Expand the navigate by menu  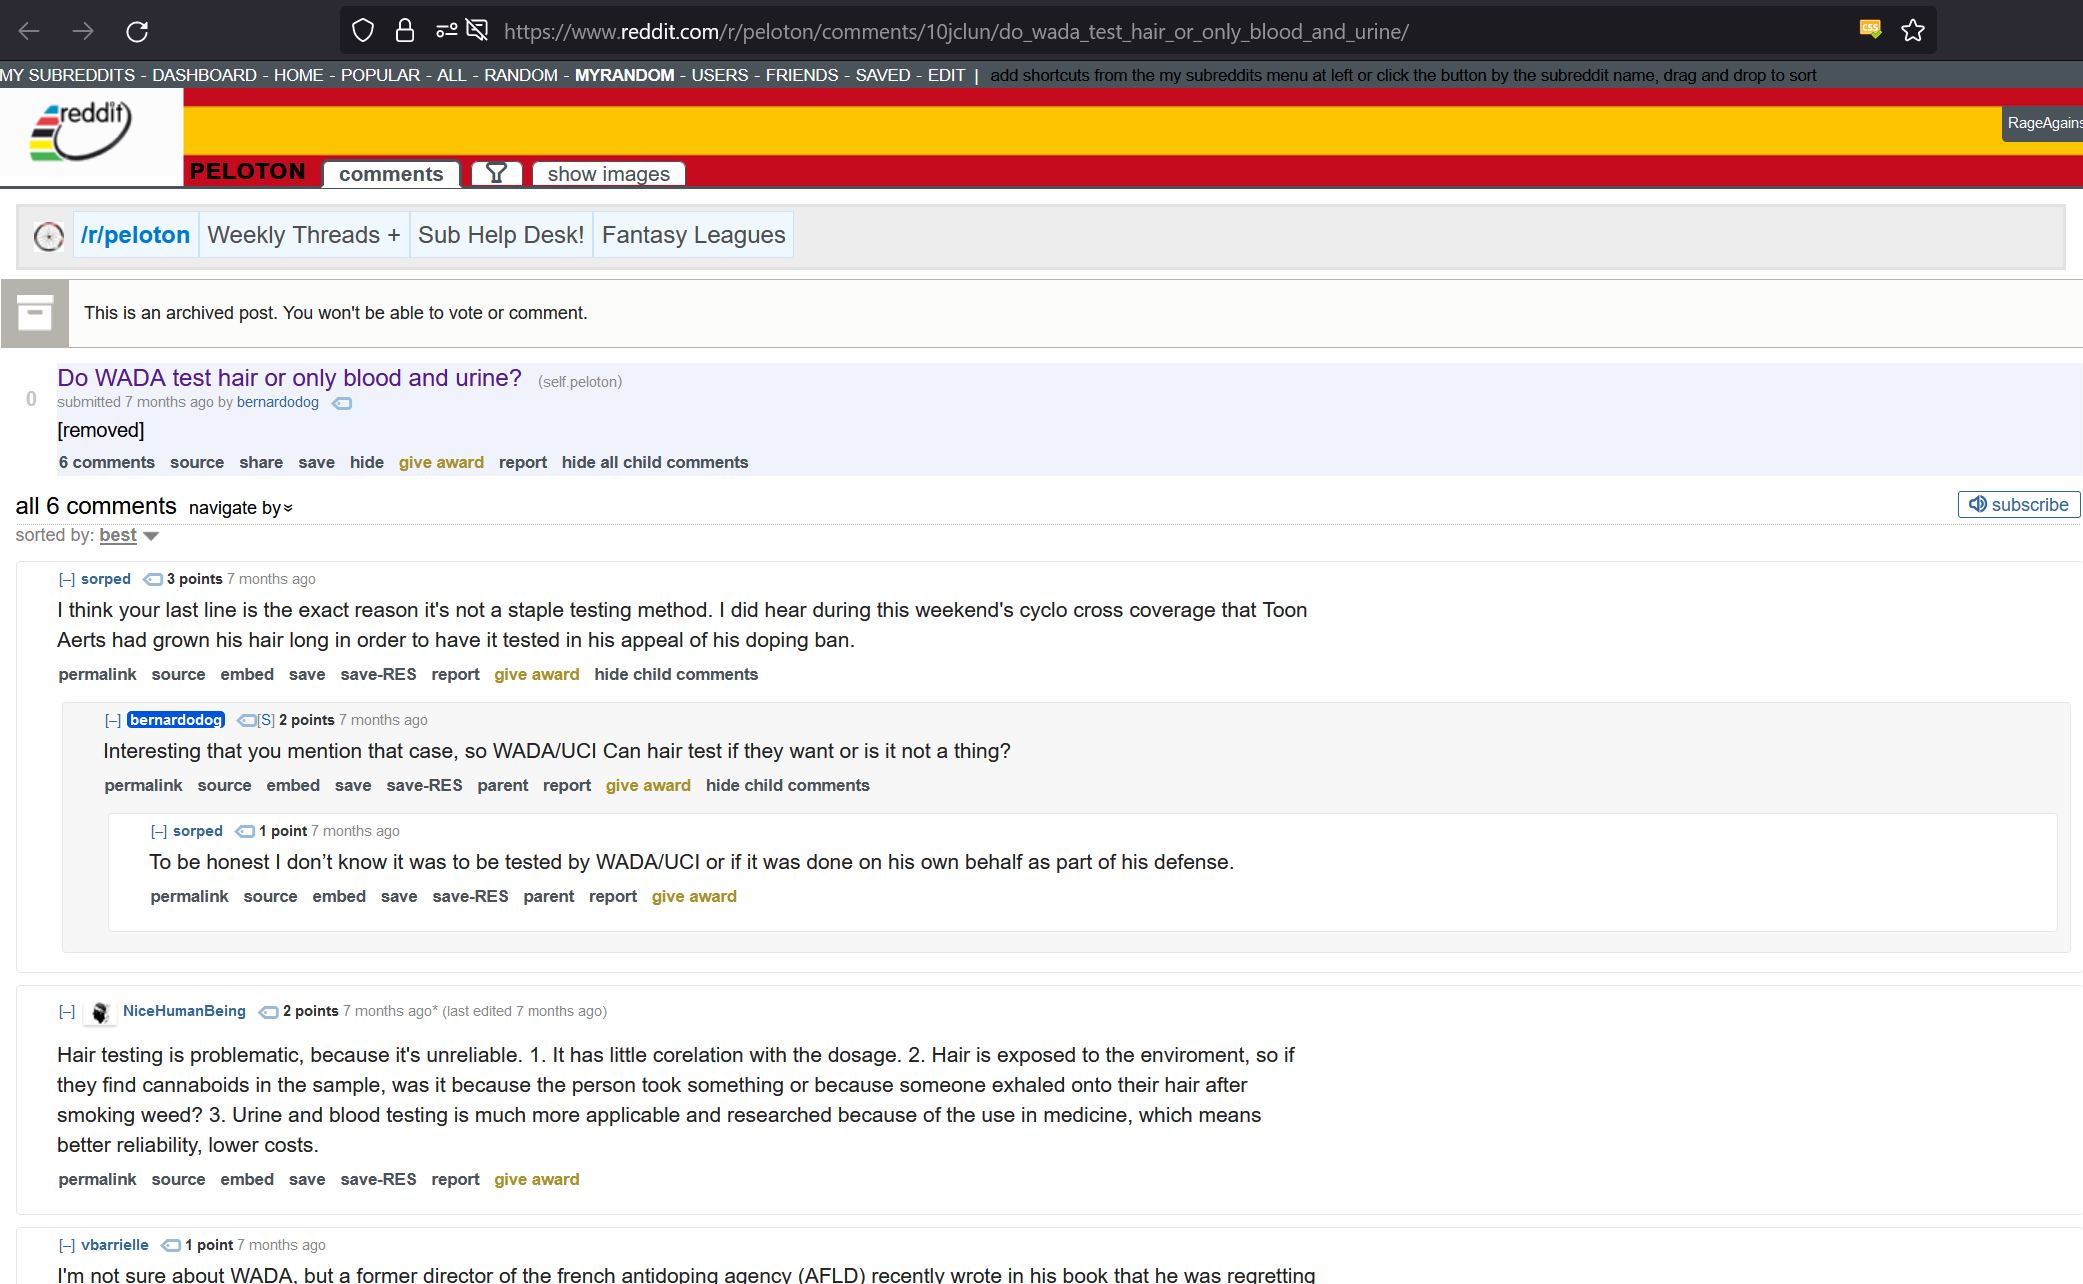click(241, 508)
